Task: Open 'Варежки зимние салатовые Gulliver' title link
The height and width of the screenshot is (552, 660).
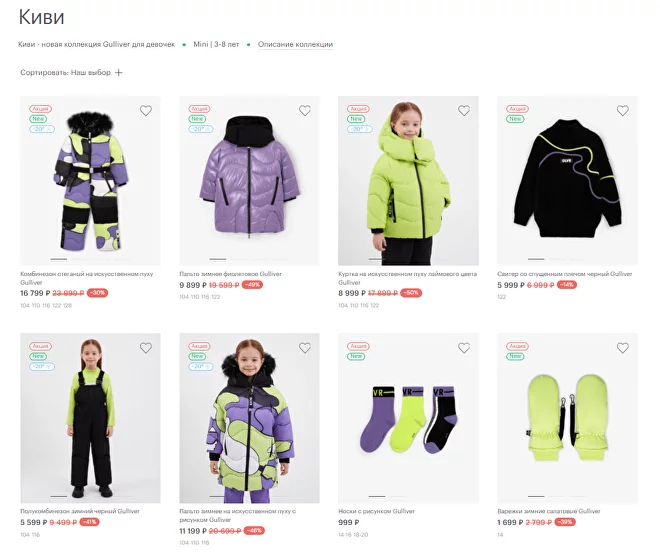Action: pos(548,511)
